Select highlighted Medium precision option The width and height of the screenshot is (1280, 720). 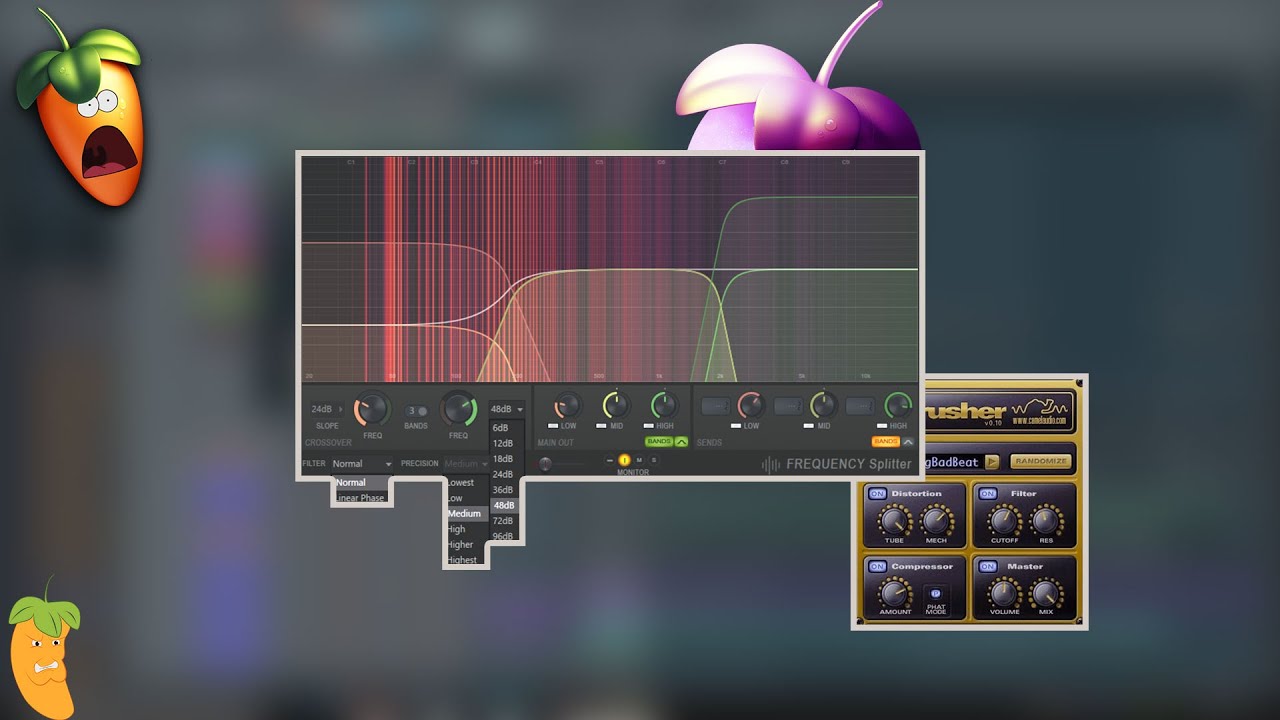click(x=467, y=514)
